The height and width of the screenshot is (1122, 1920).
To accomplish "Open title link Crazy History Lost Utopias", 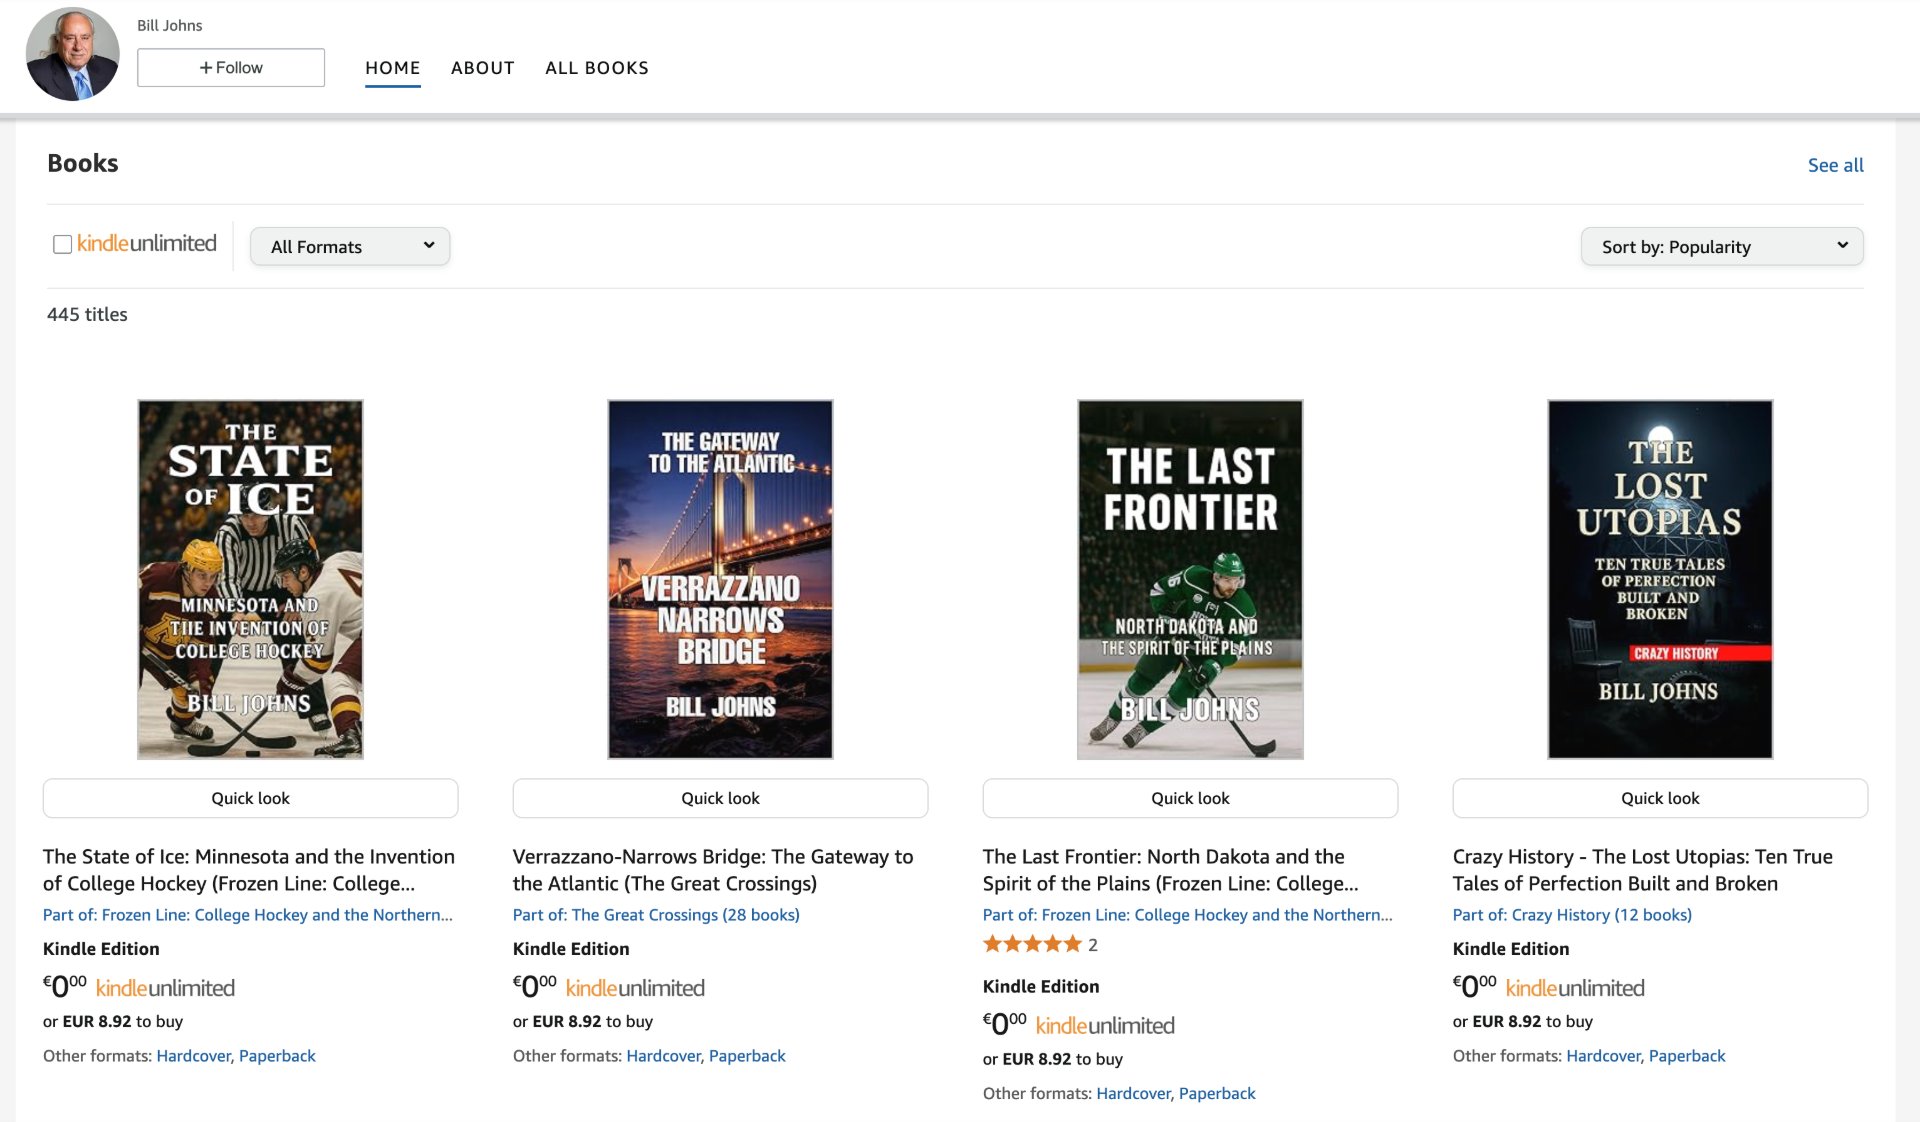I will [x=1643, y=870].
